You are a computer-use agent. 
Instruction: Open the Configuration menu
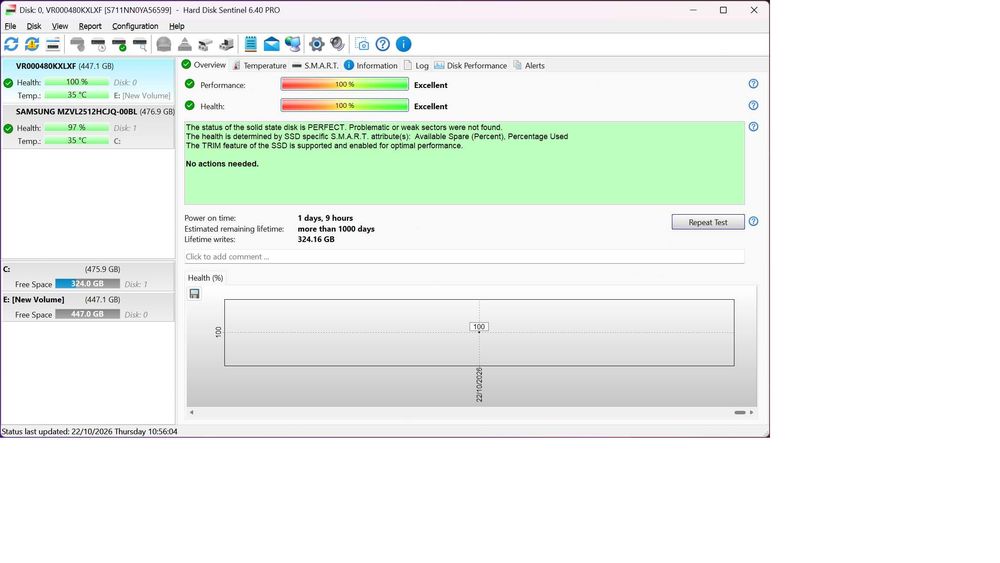tap(135, 26)
